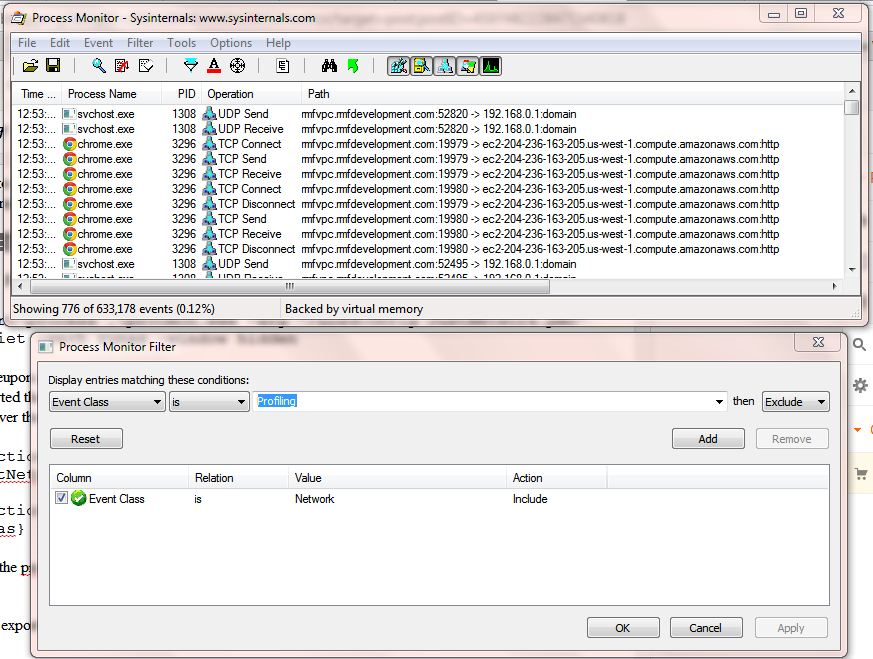Open the Process Tree icon
The image size is (873, 659).
pos(284,65)
